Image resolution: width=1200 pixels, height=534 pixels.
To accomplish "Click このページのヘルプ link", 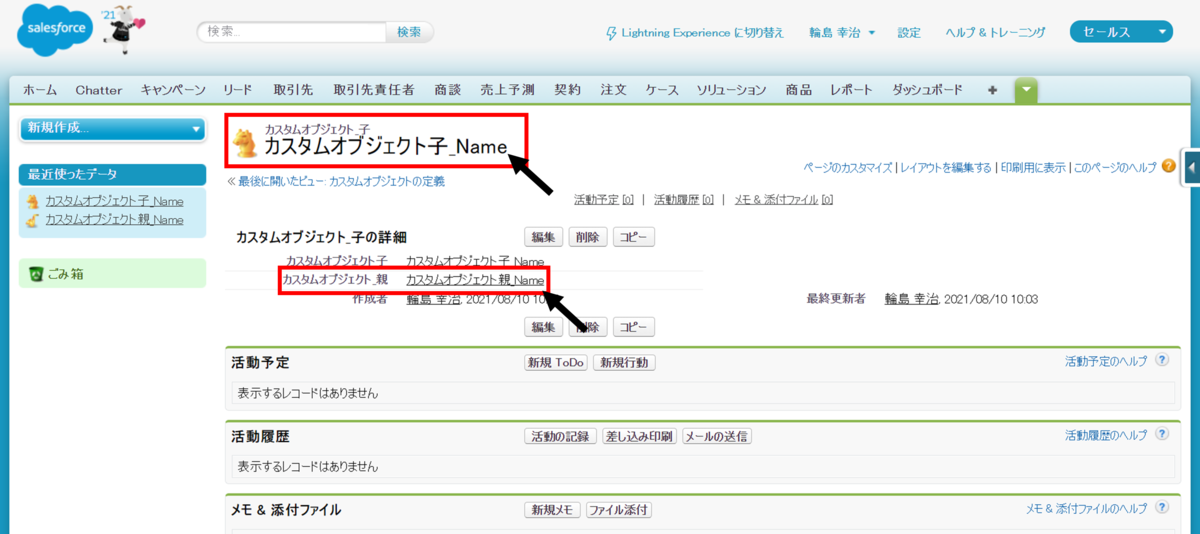I will click(x=1115, y=168).
